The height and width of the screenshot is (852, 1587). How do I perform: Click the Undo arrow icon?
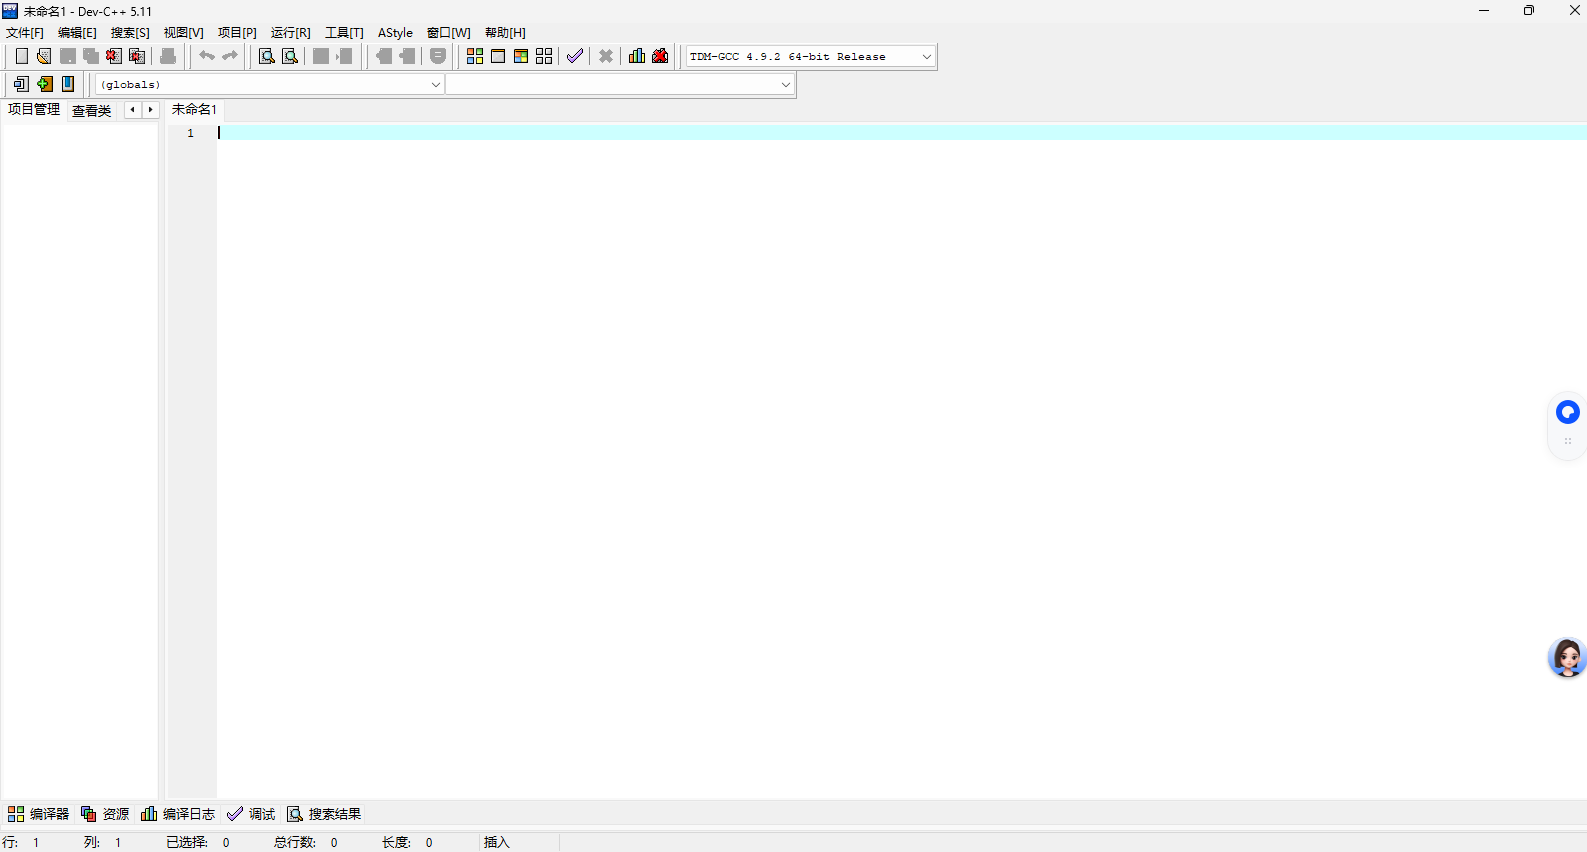[x=207, y=56]
